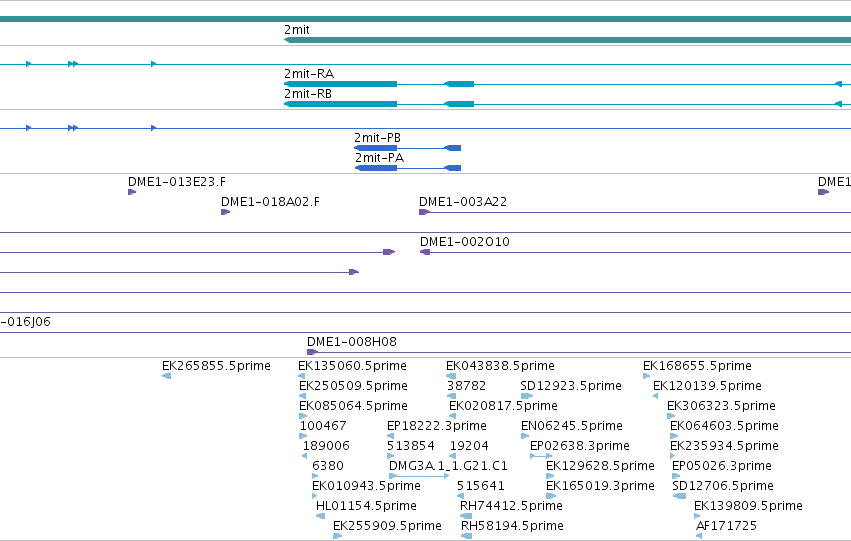
Task: Select EK085064.5prime EST label
Action: click(x=353, y=406)
